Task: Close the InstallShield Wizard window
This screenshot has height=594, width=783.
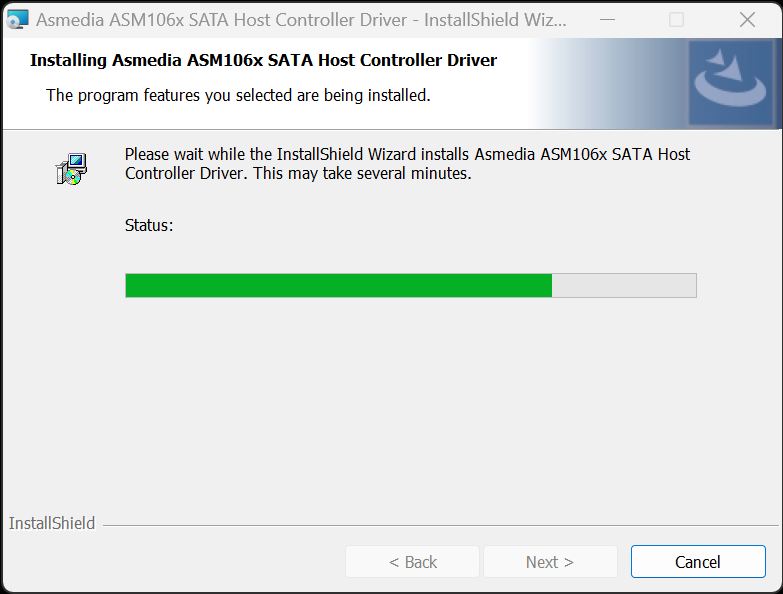Action: [x=747, y=20]
